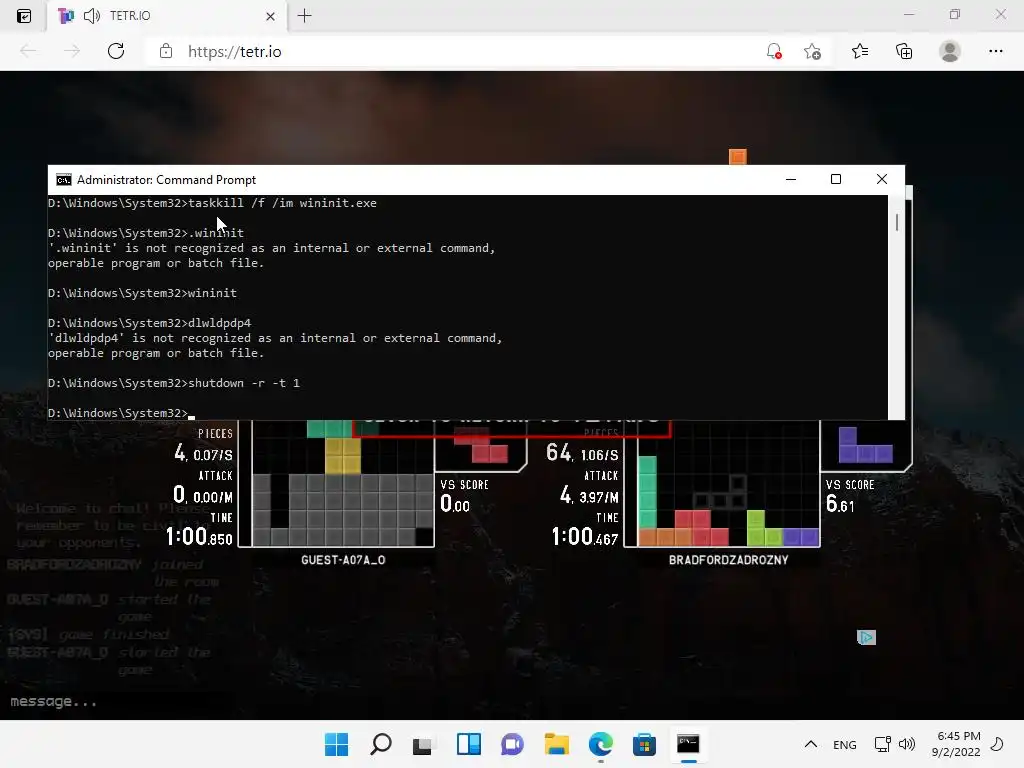Click the padlock site info icon

click(166, 51)
